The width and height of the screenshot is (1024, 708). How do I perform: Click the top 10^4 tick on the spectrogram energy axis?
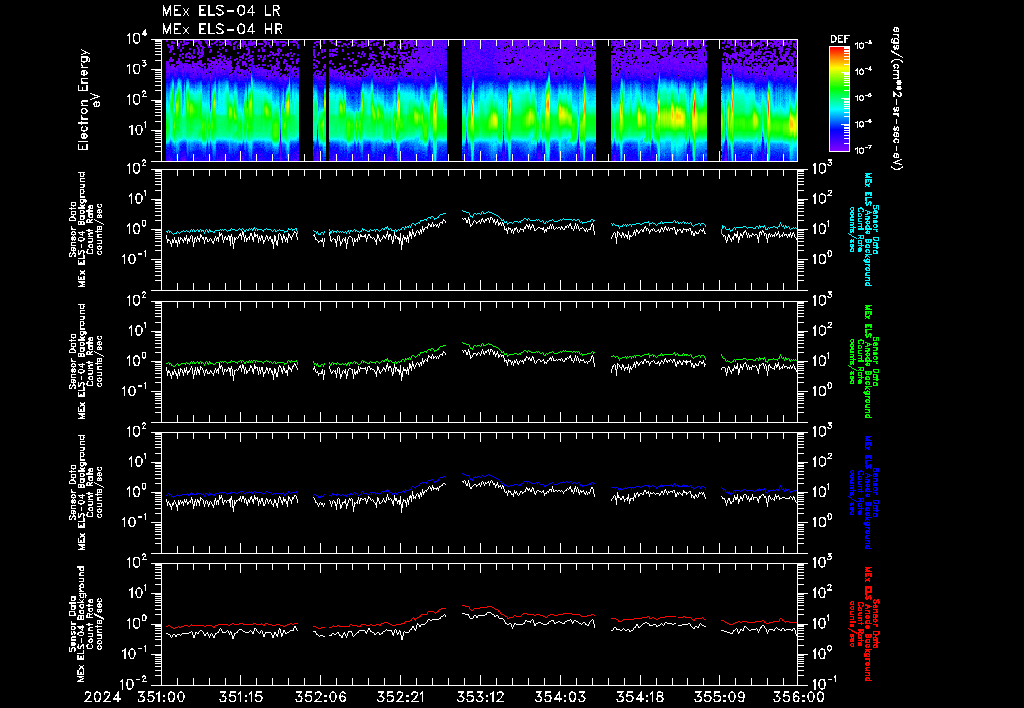tap(136, 38)
